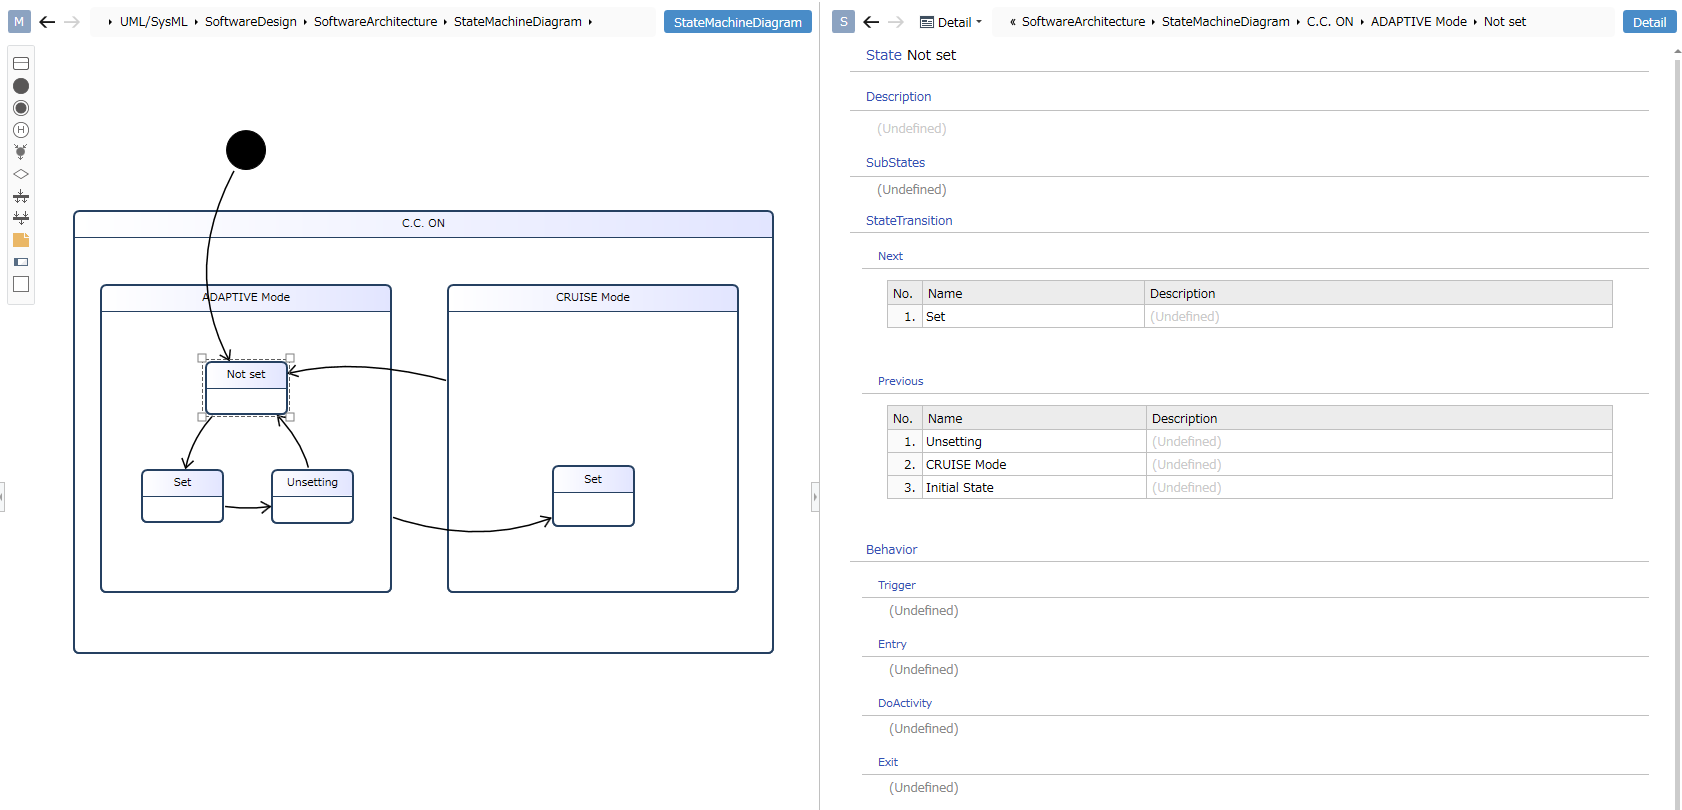Viewport: 1682px width, 810px height.
Task: Click the StateTransition section heading
Action: tap(909, 221)
